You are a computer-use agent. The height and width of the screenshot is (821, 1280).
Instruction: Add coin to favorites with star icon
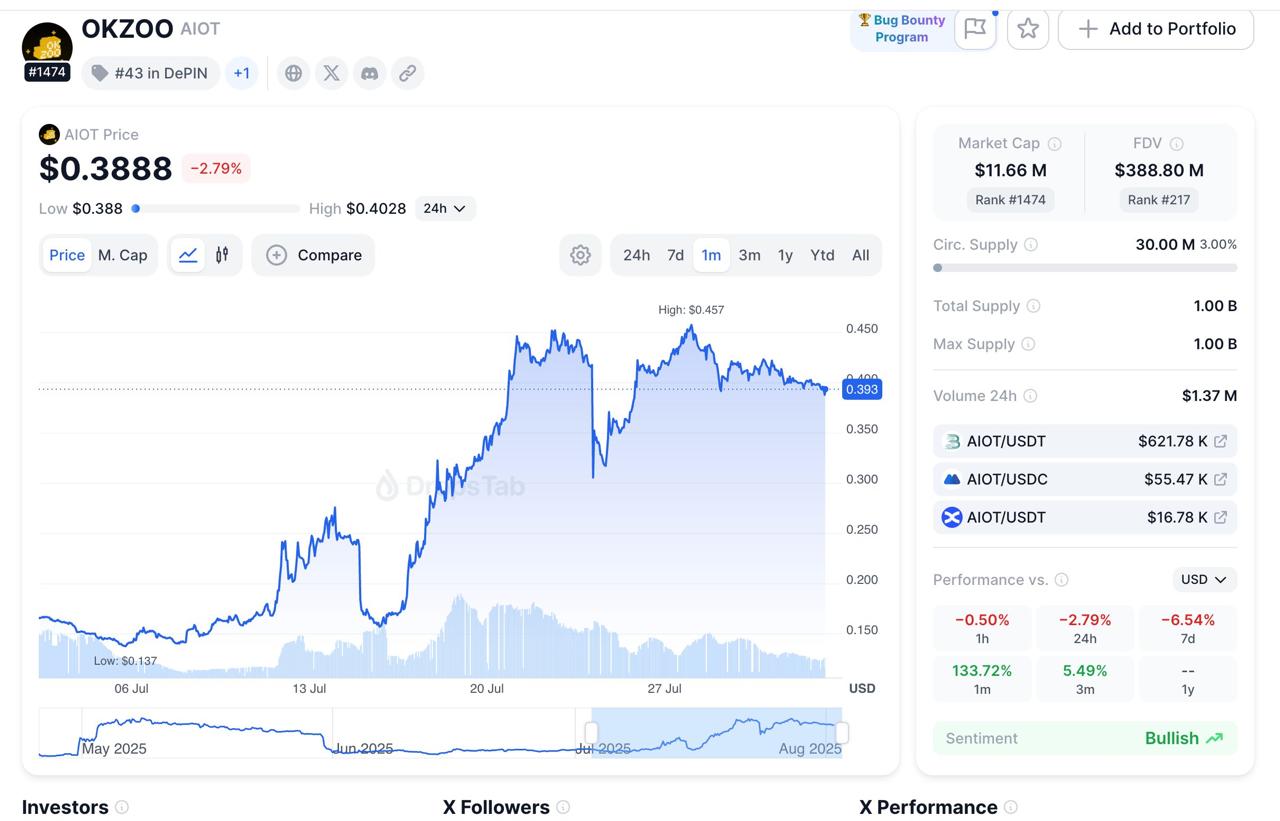(x=1028, y=29)
